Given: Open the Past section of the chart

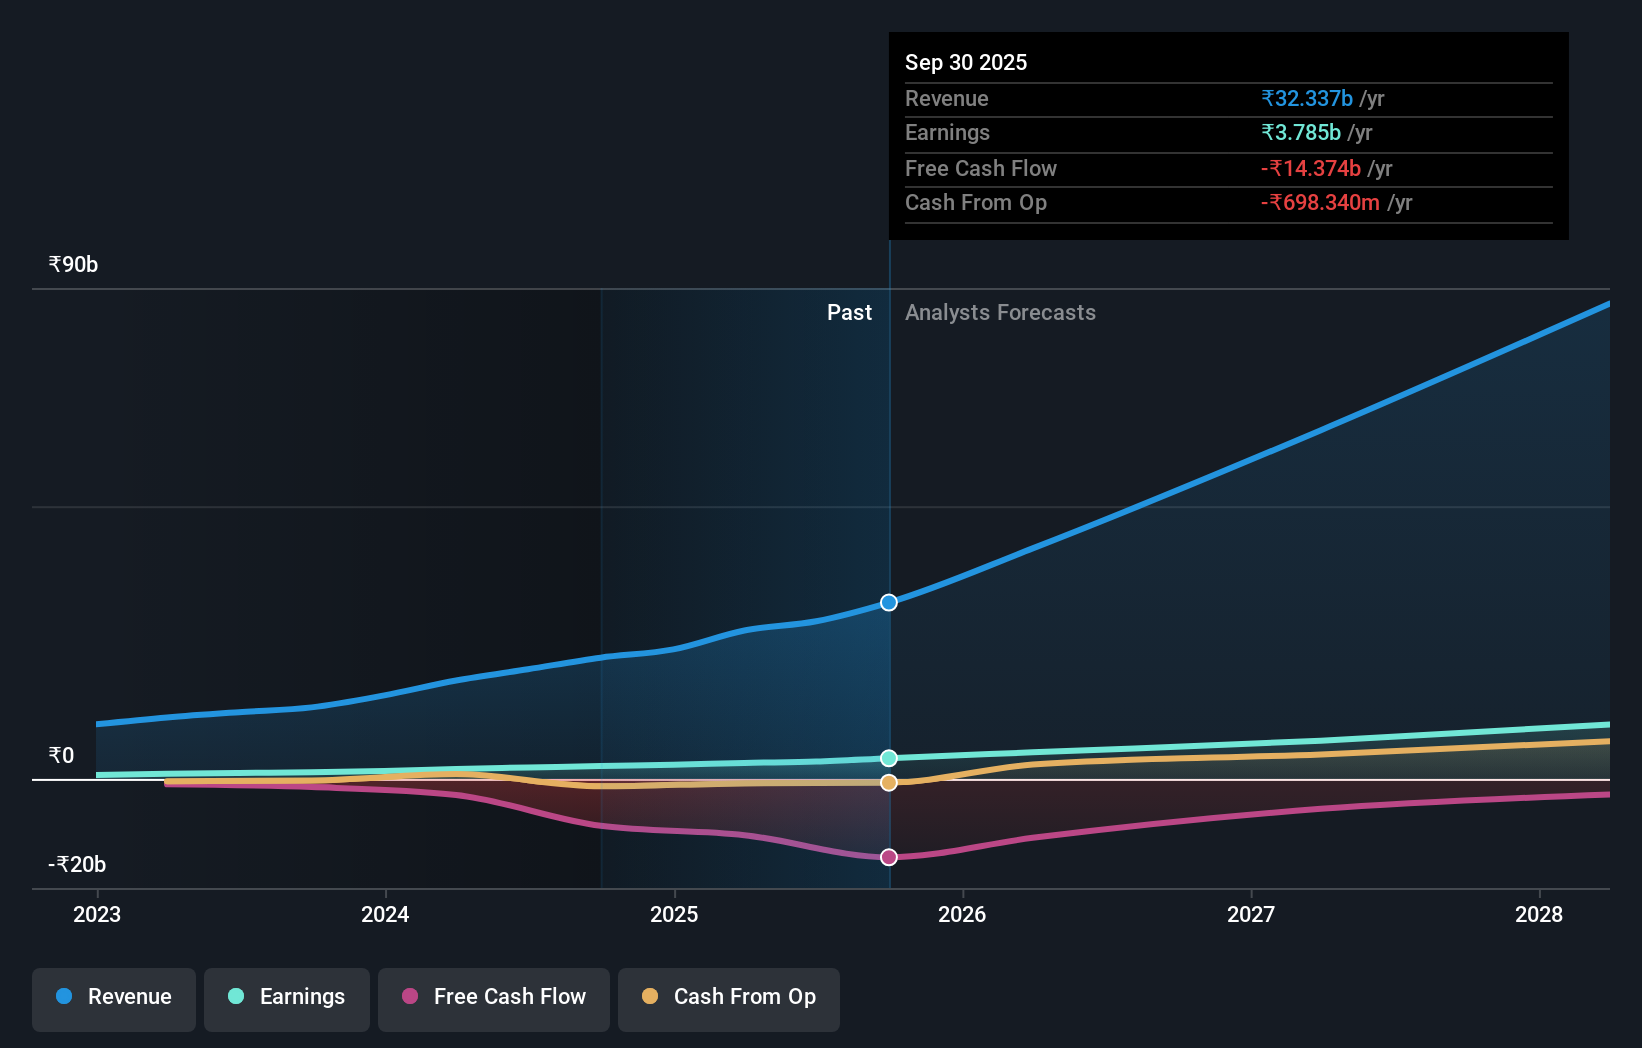Looking at the screenshot, I should 849,312.
